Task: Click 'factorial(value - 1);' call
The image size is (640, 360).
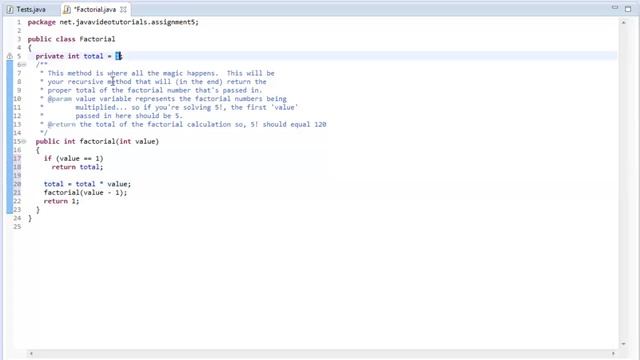Action: (85, 193)
